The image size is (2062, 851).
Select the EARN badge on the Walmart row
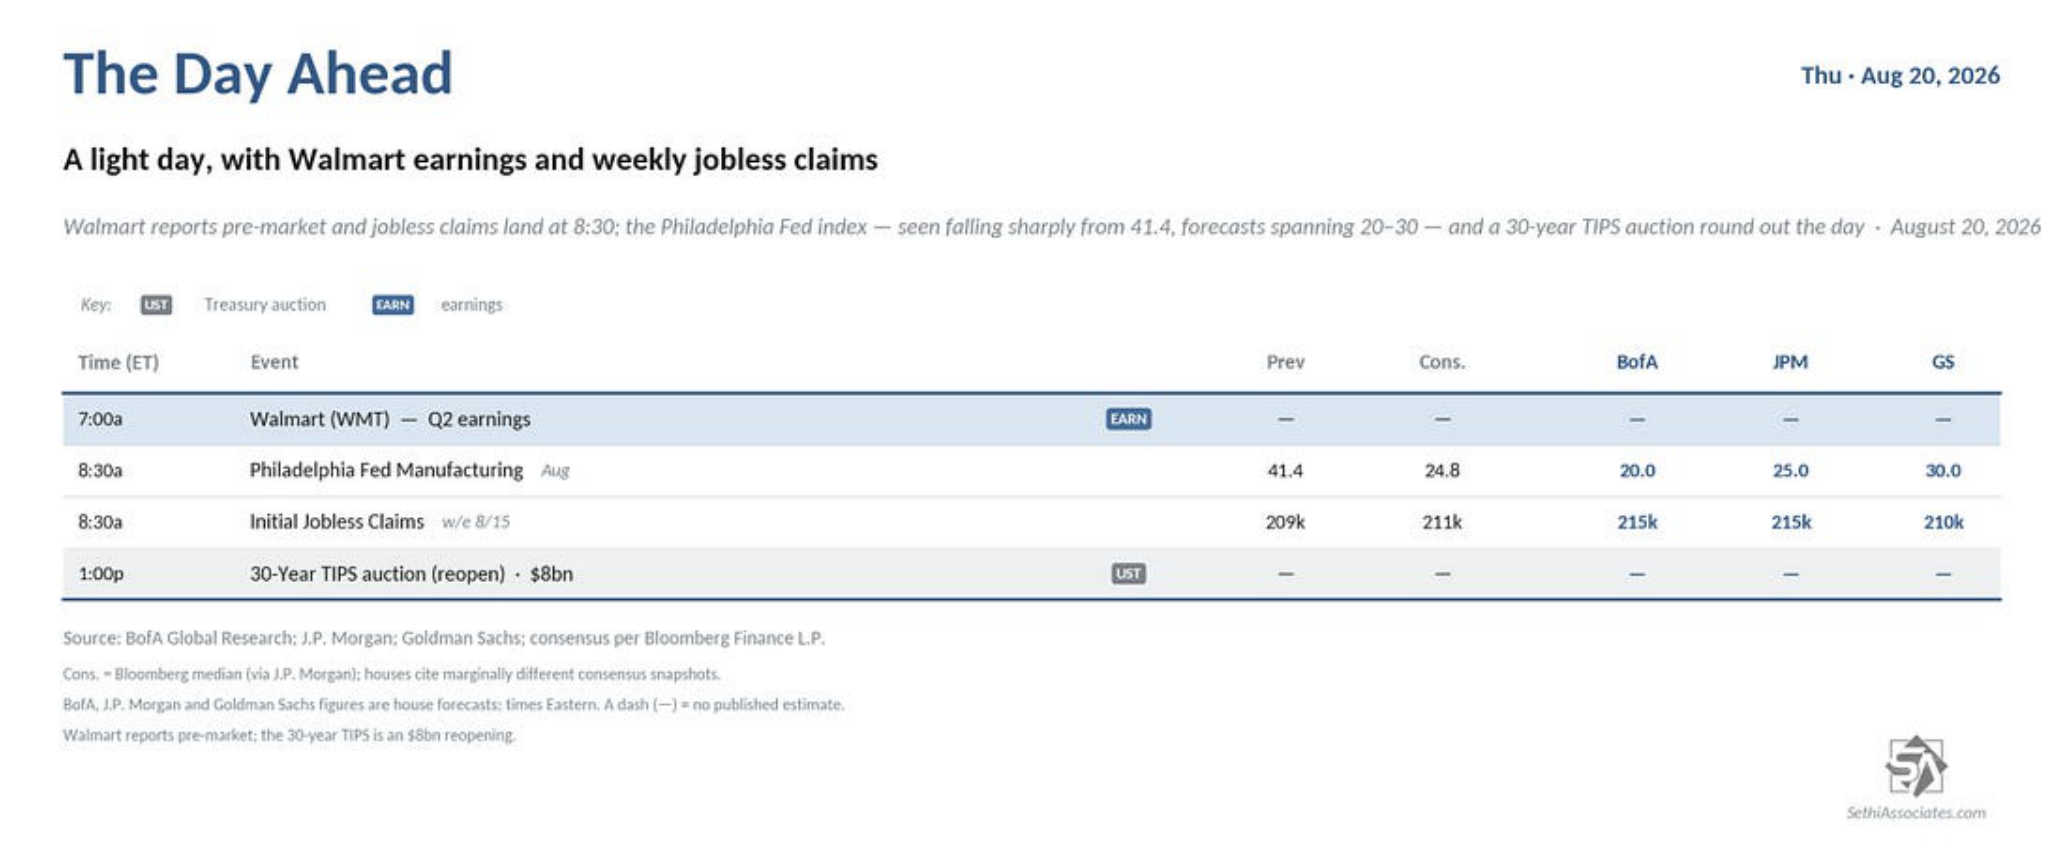[1129, 419]
